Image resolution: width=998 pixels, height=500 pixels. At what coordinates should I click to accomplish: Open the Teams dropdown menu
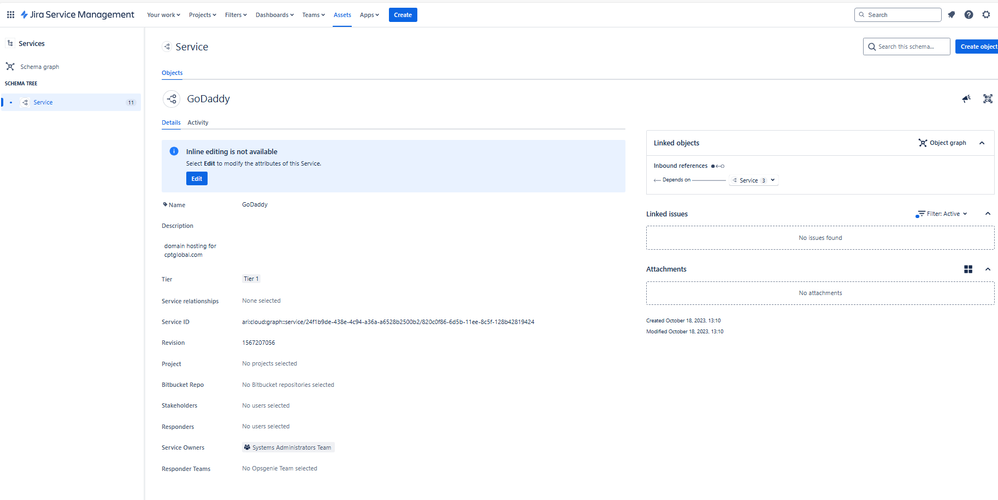pos(314,15)
